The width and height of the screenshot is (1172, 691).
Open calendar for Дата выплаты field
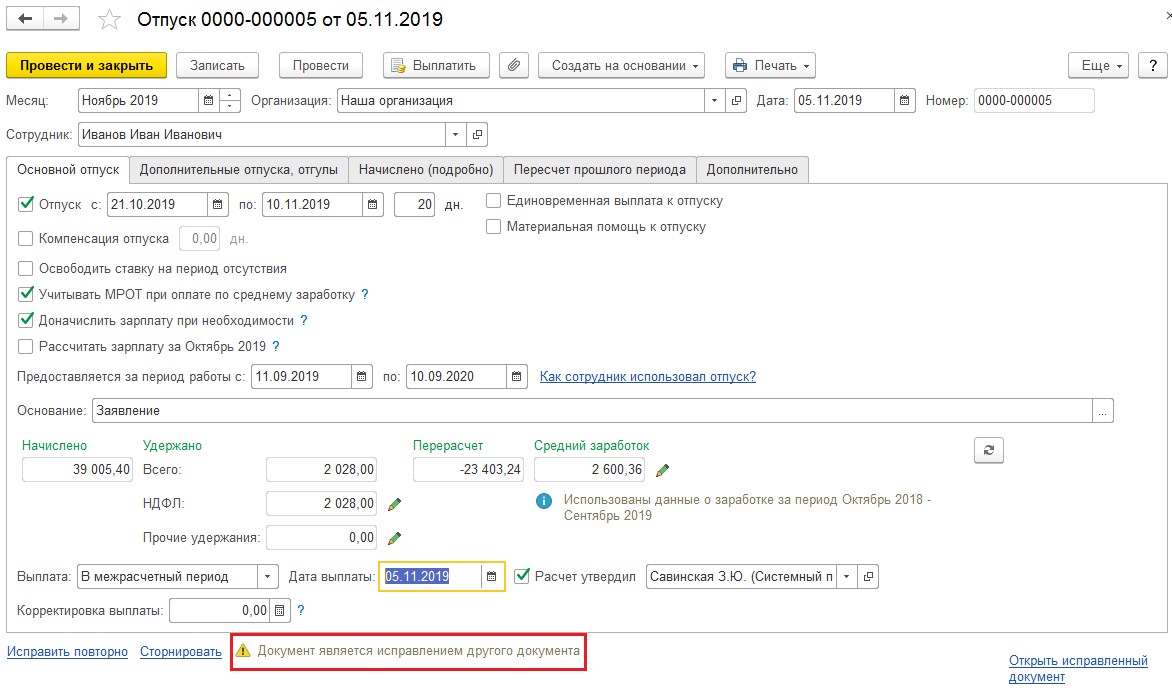(491, 577)
